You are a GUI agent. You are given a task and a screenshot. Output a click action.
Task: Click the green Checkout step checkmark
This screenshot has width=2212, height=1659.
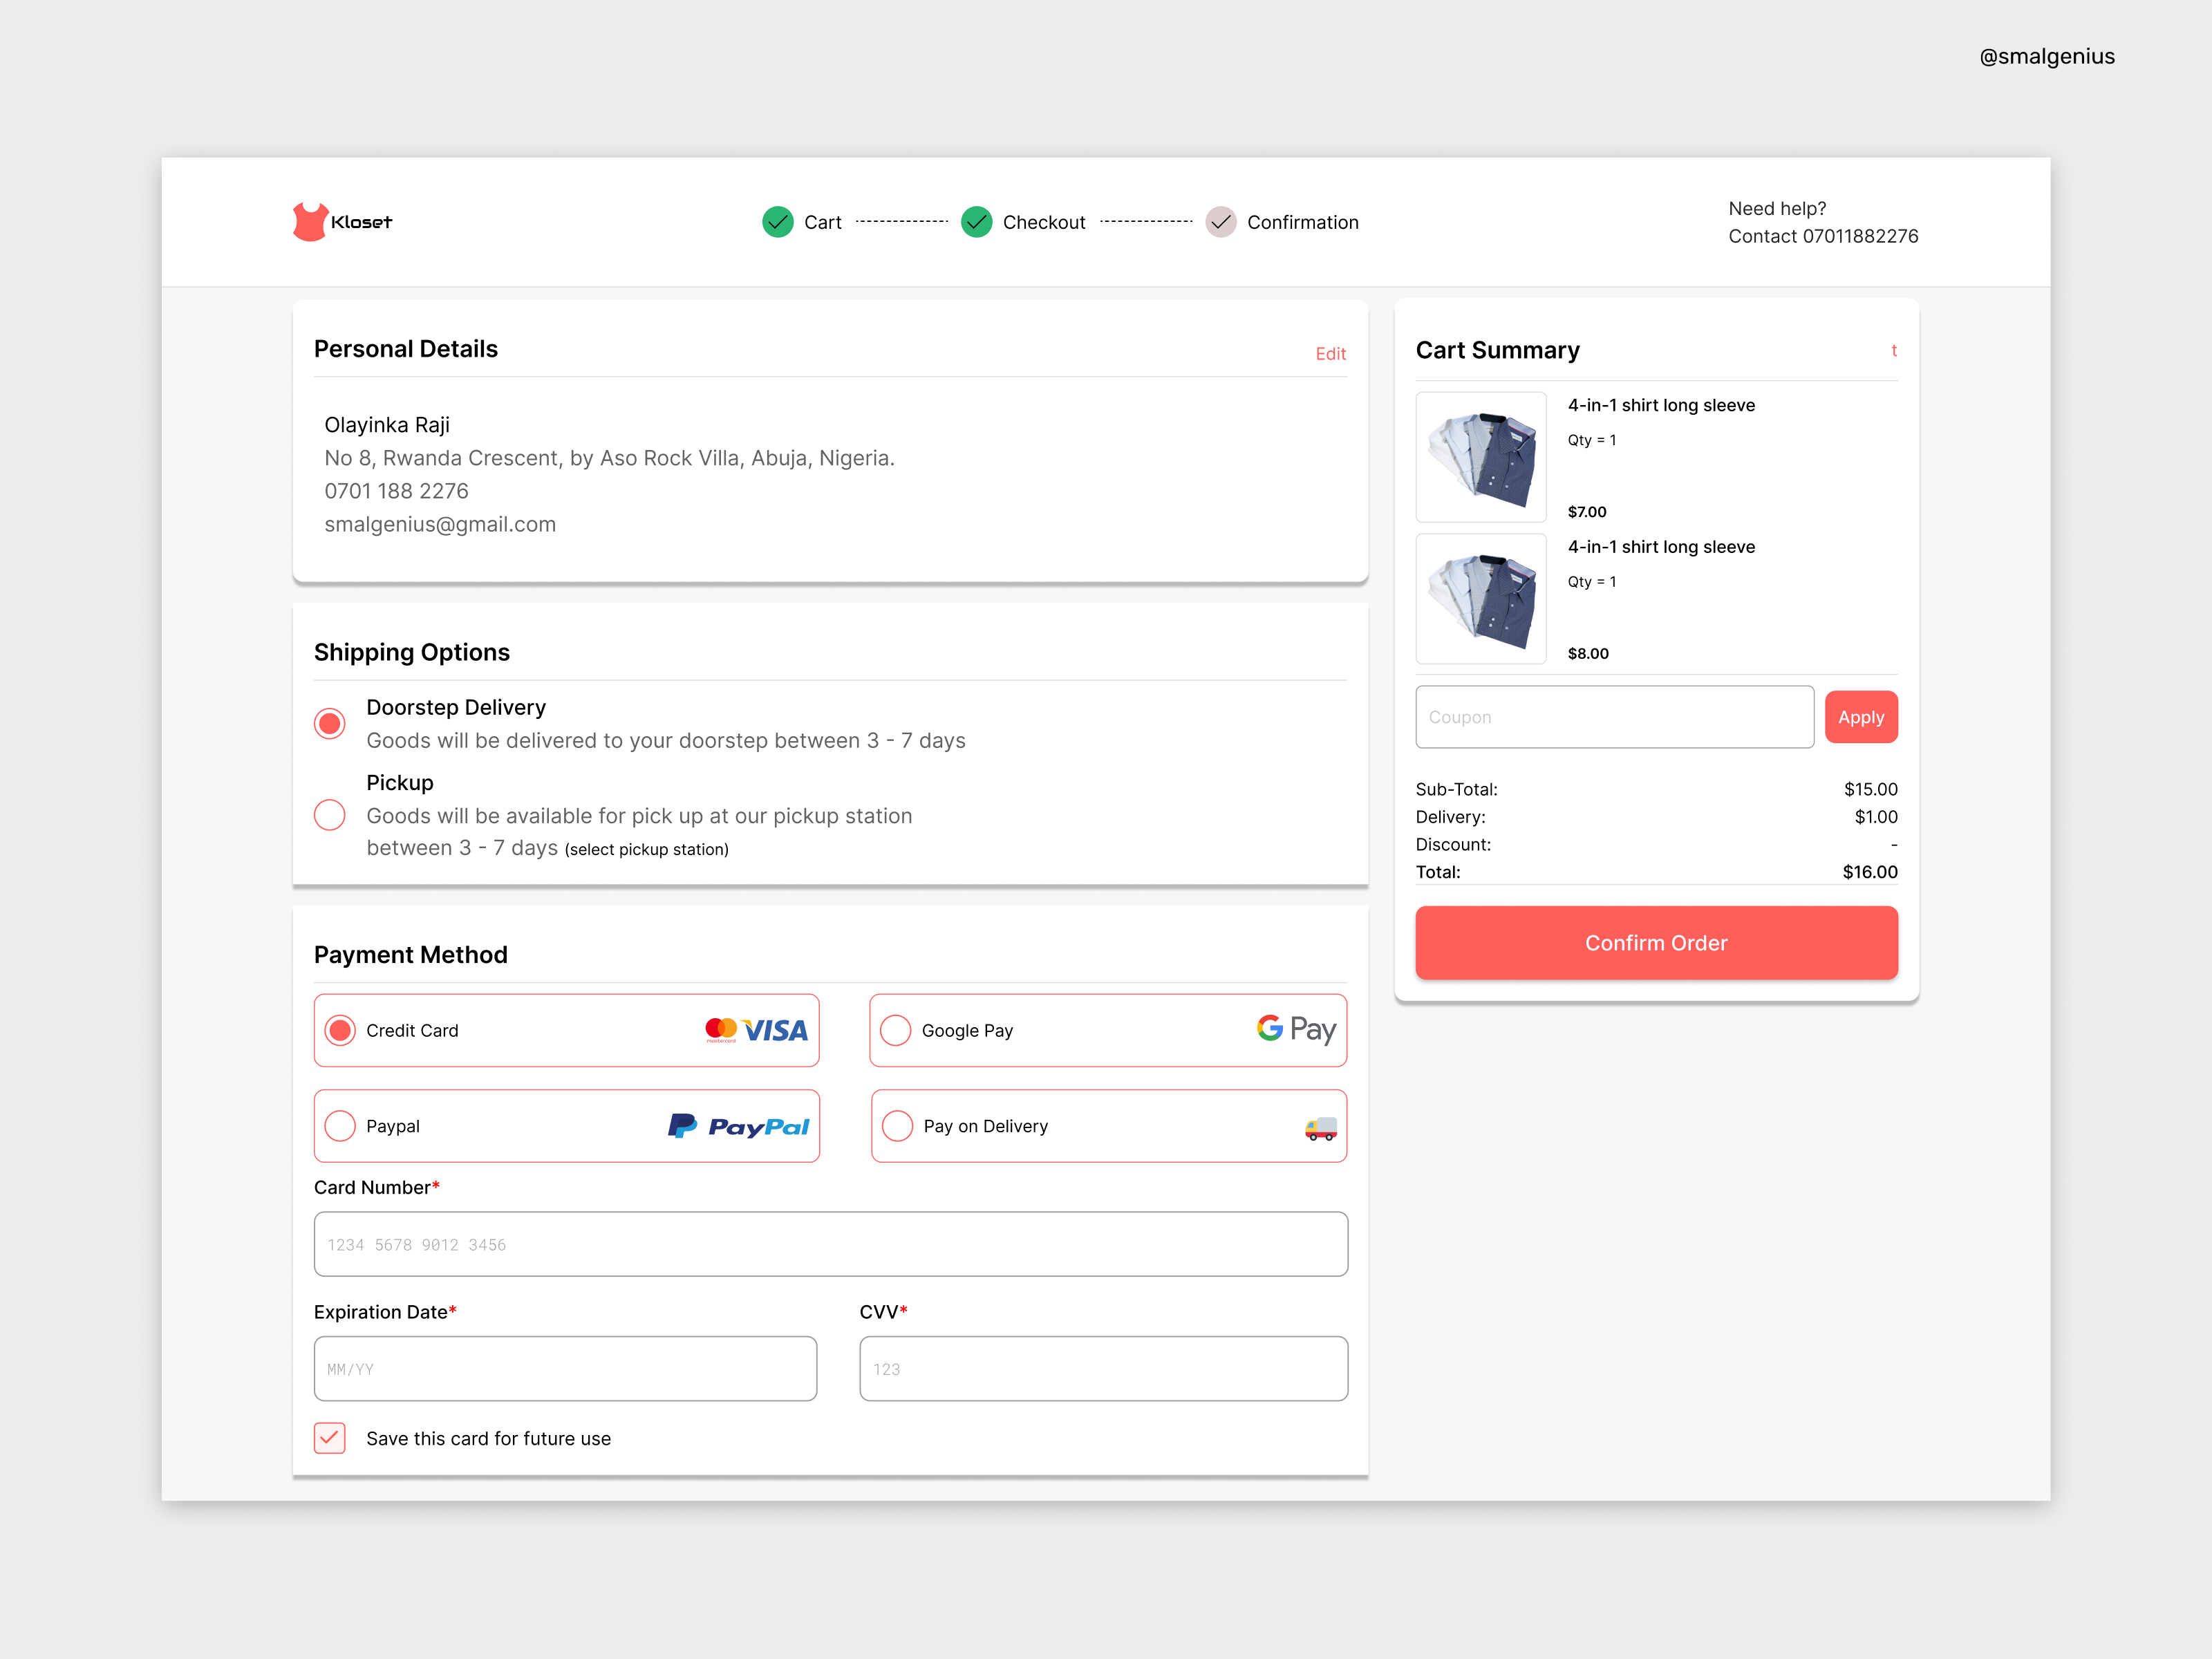[x=976, y=222]
